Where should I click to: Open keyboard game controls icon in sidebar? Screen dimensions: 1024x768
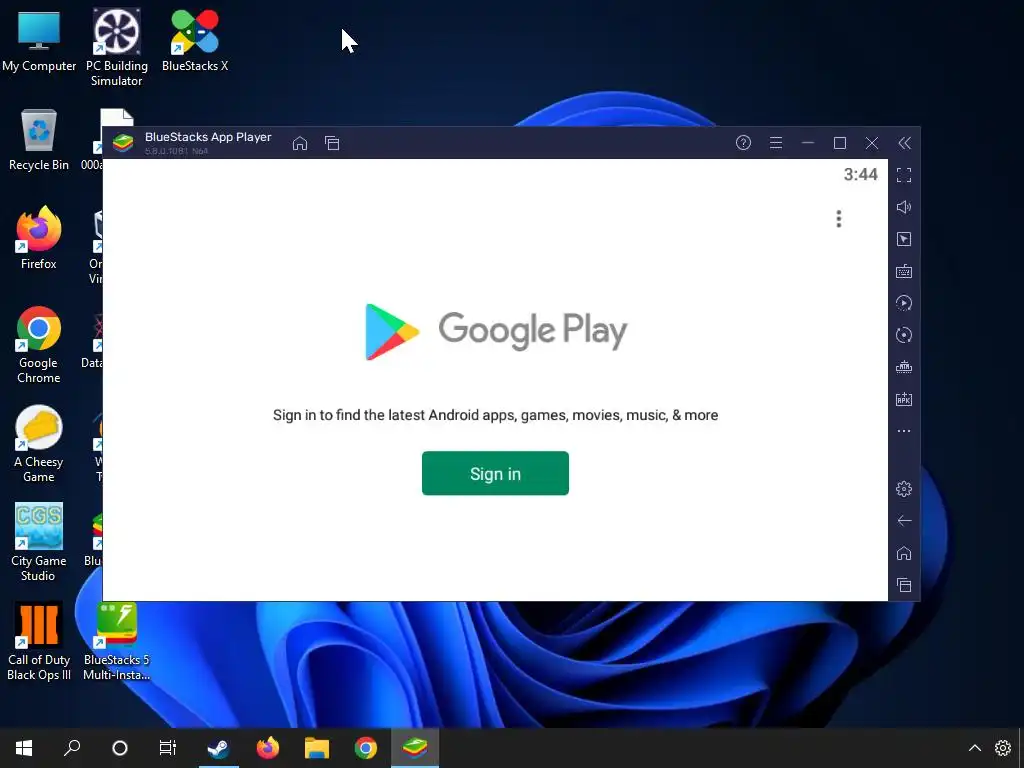tap(904, 271)
